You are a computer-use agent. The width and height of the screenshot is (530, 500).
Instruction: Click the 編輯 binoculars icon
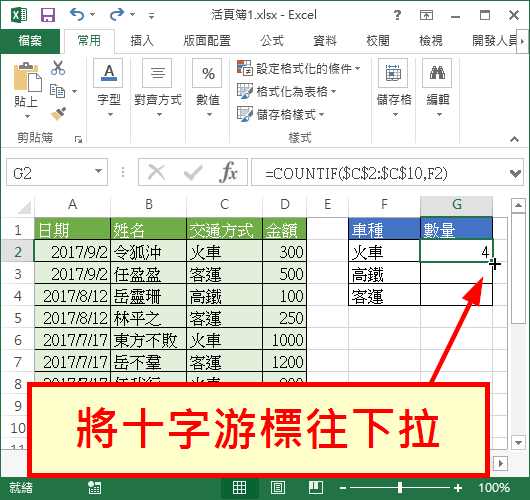437,73
